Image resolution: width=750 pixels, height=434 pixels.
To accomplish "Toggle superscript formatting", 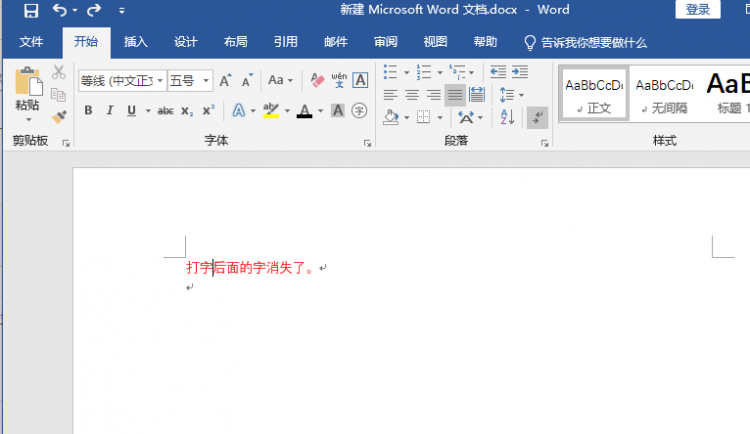I will pos(208,111).
